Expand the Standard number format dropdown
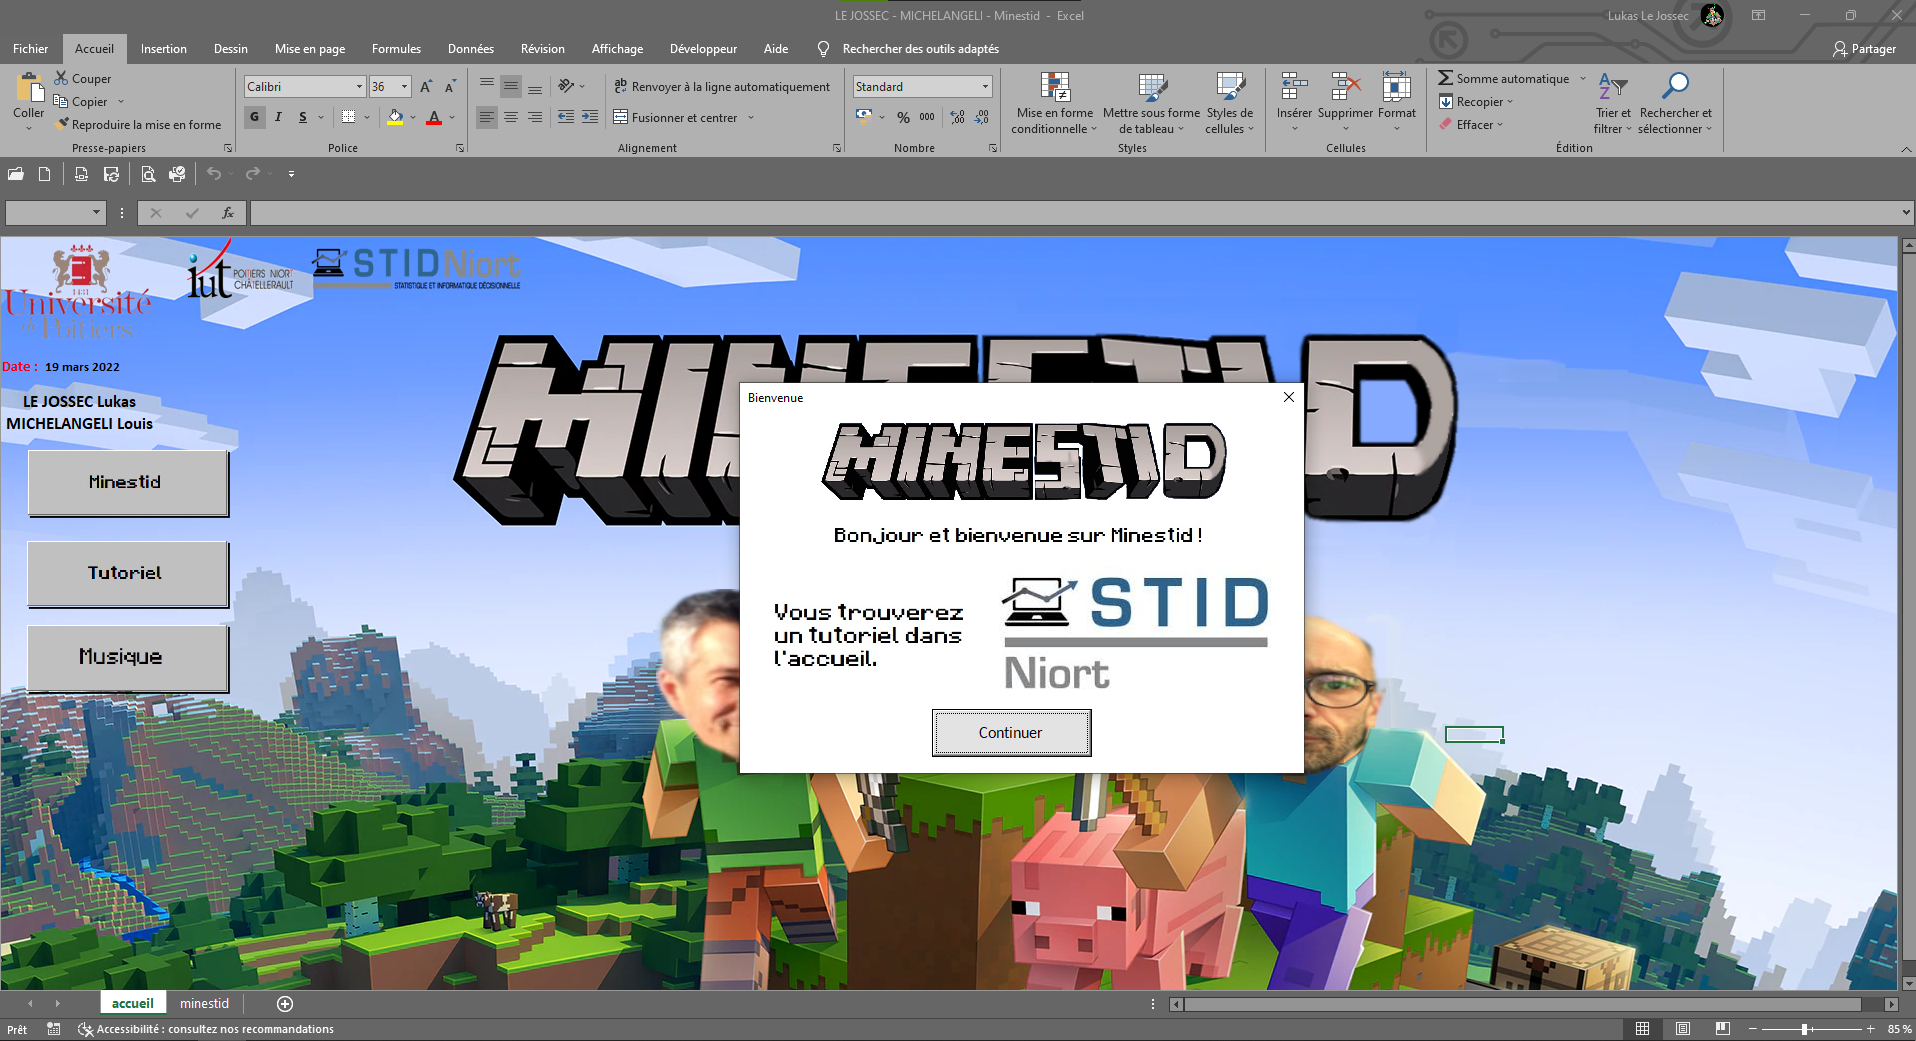 985,87
